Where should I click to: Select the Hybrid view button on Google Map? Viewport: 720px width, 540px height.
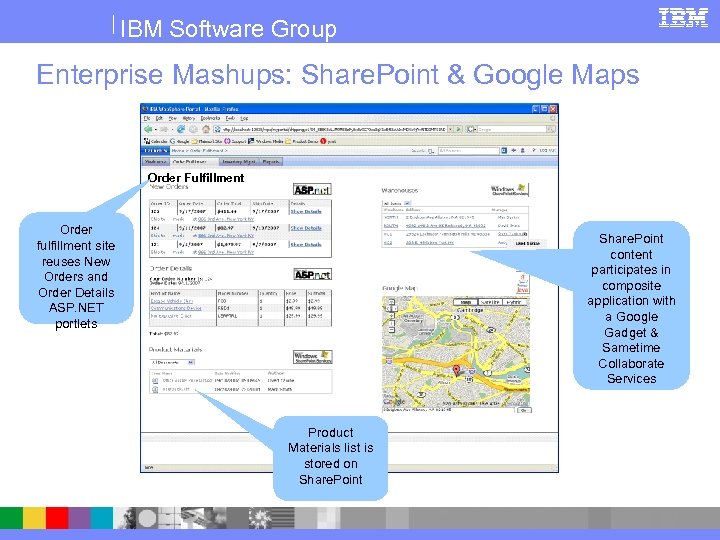click(514, 302)
